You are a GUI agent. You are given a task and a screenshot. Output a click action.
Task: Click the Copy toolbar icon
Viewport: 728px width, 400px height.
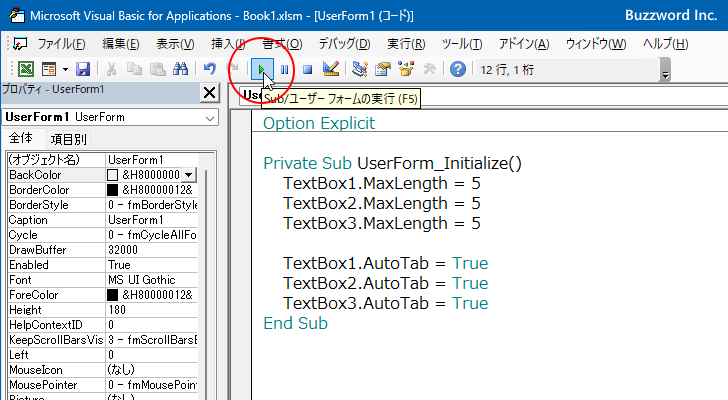point(135,69)
